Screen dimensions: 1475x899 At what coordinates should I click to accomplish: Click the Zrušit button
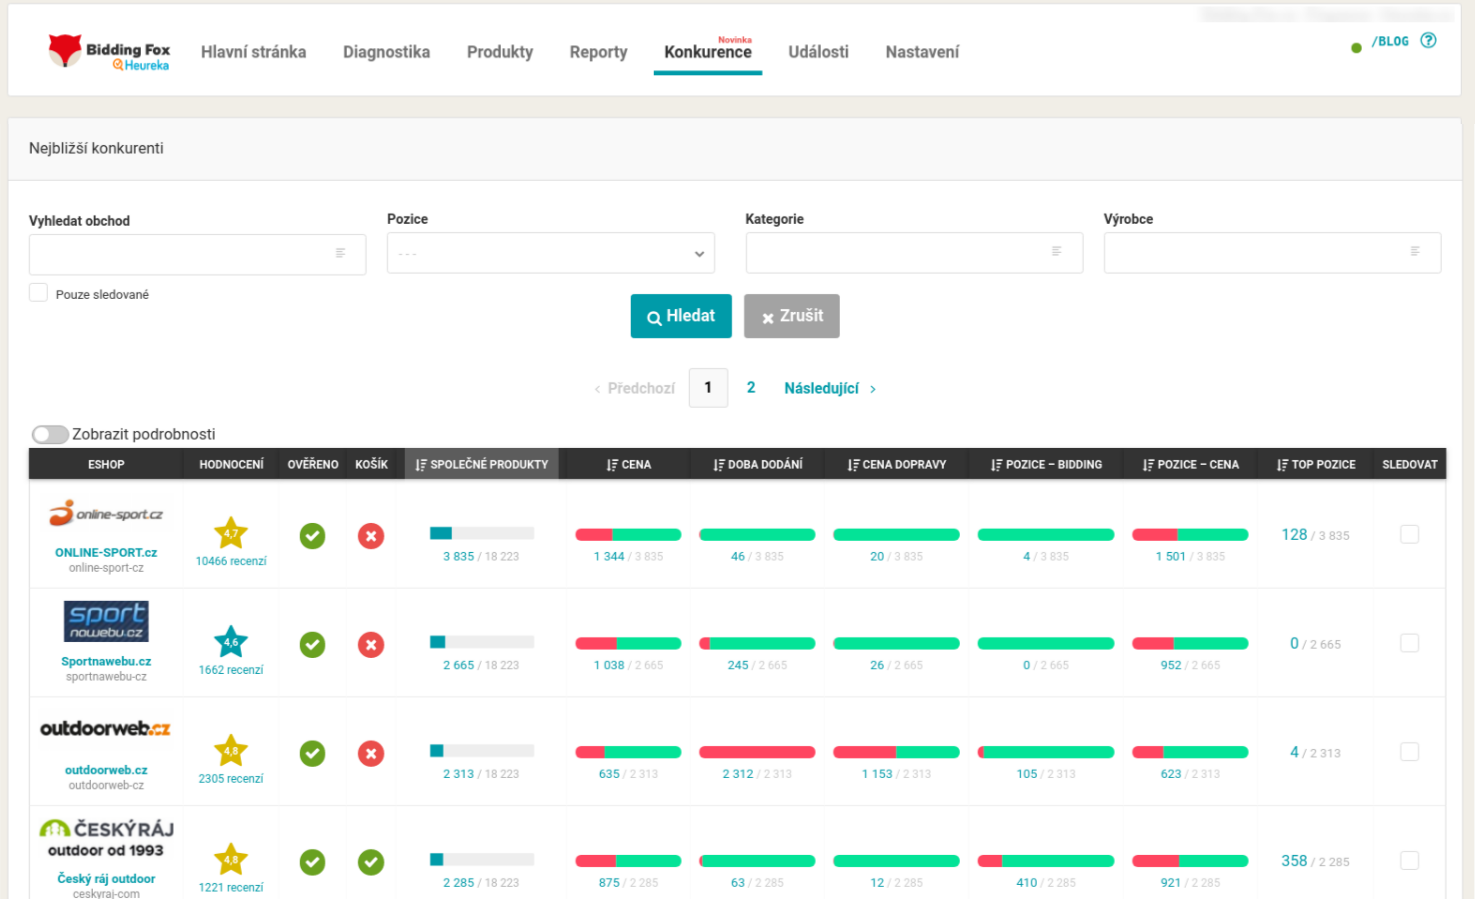click(791, 316)
